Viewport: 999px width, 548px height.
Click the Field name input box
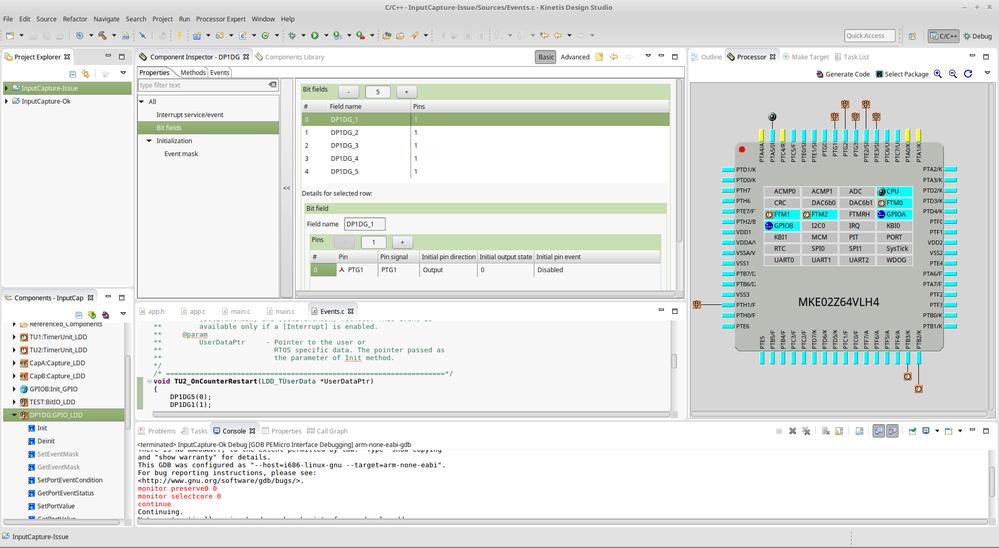(366, 224)
